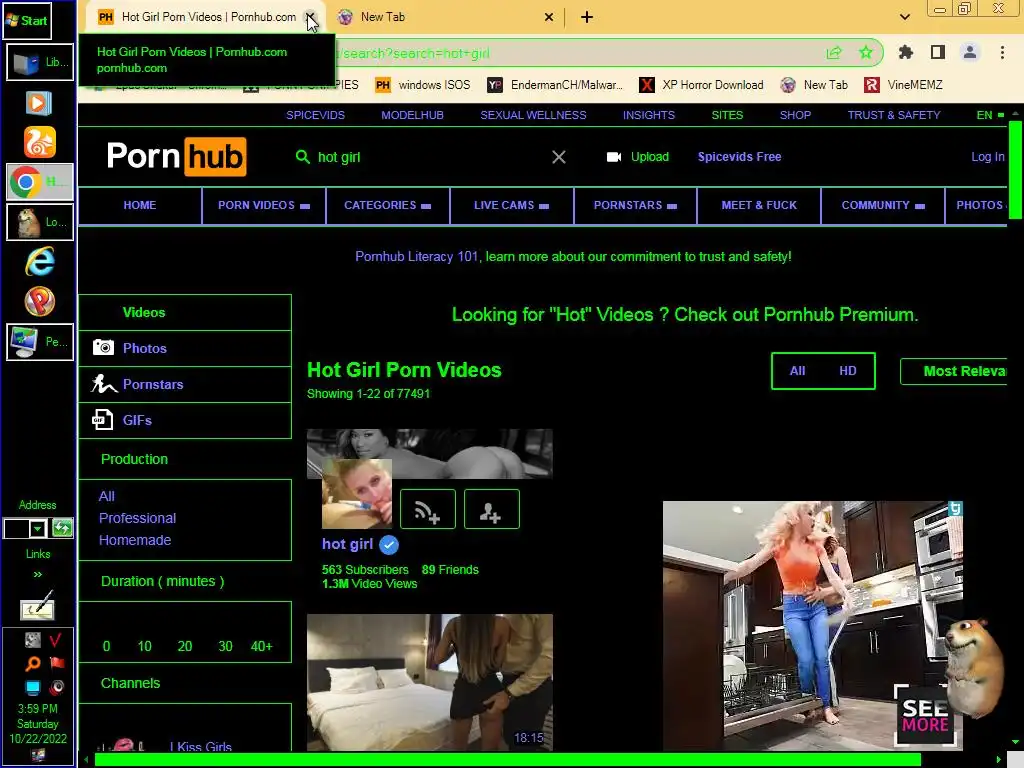
Task: Open the tablet input pen icon
Action: click(38, 606)
